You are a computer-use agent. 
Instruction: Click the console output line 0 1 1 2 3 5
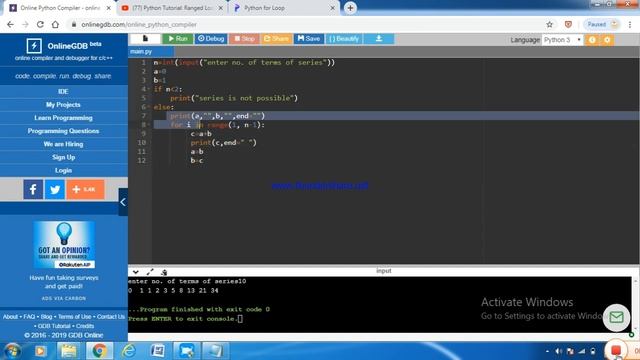tap(173, 291)
